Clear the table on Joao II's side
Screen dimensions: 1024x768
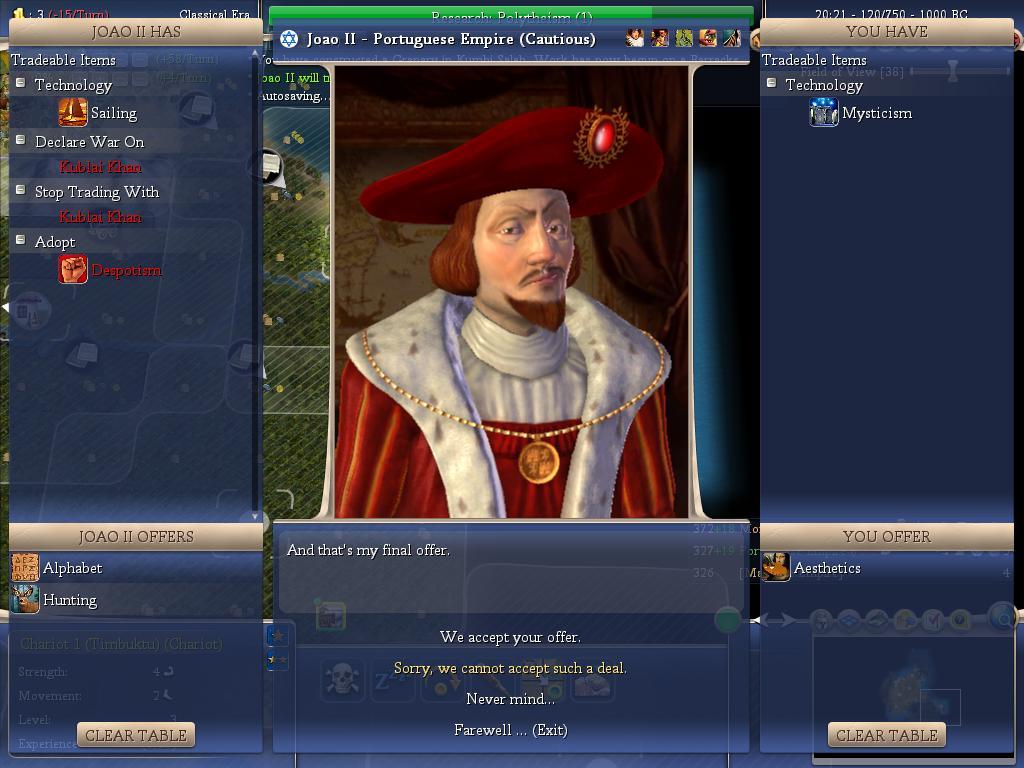[136, 735]
